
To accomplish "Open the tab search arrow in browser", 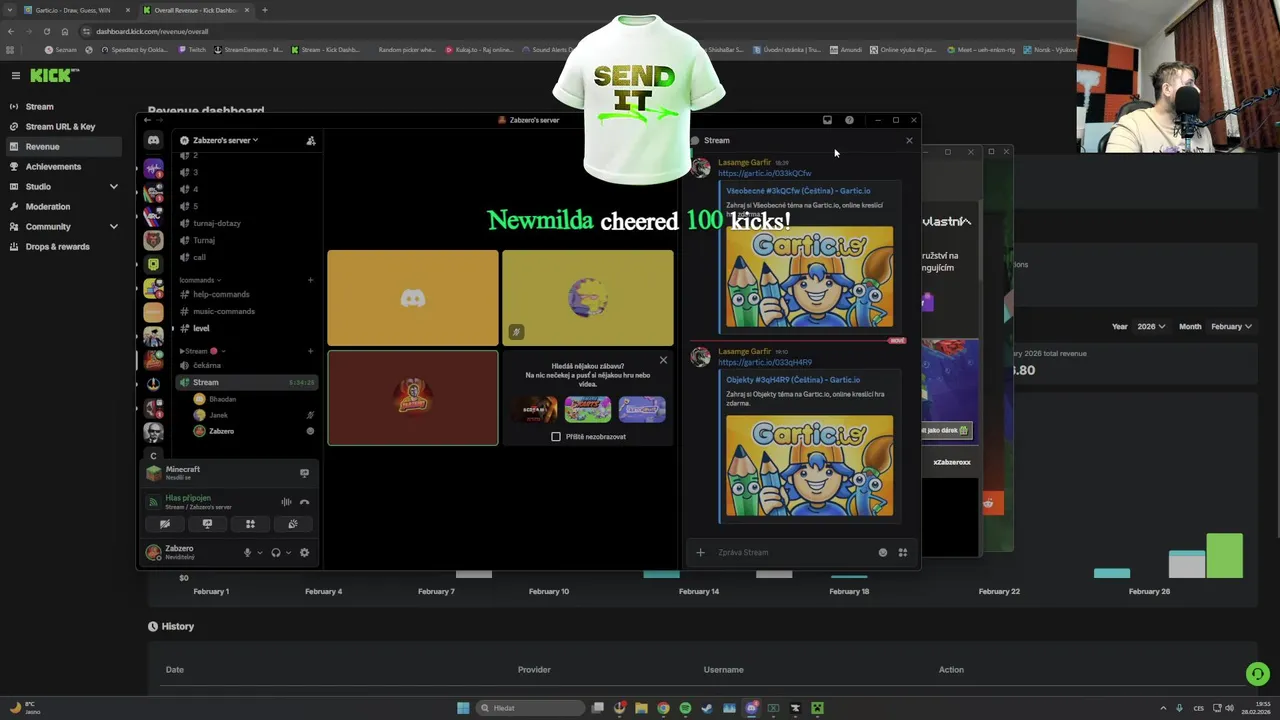I will (x=11, y=10).
